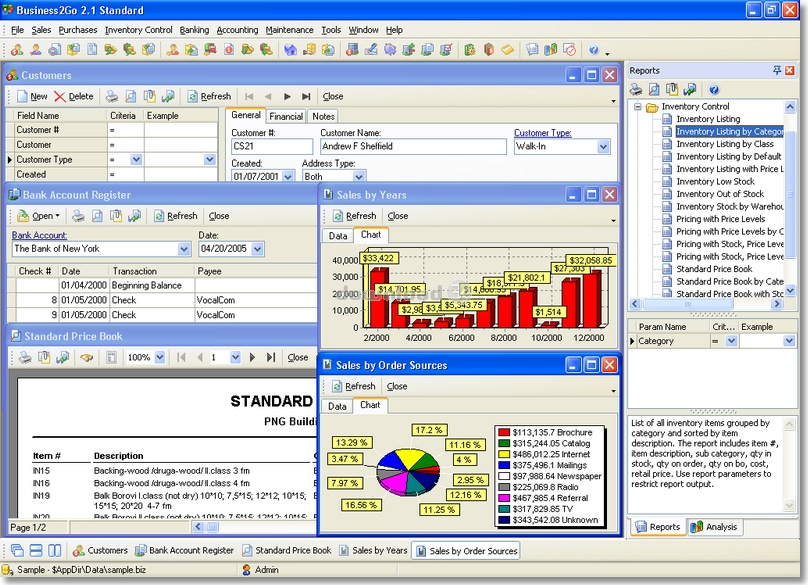The height and width of the screenshot is (585, 808).
Task: Switch to Data tab in Sales by Years
Action: 338,236
